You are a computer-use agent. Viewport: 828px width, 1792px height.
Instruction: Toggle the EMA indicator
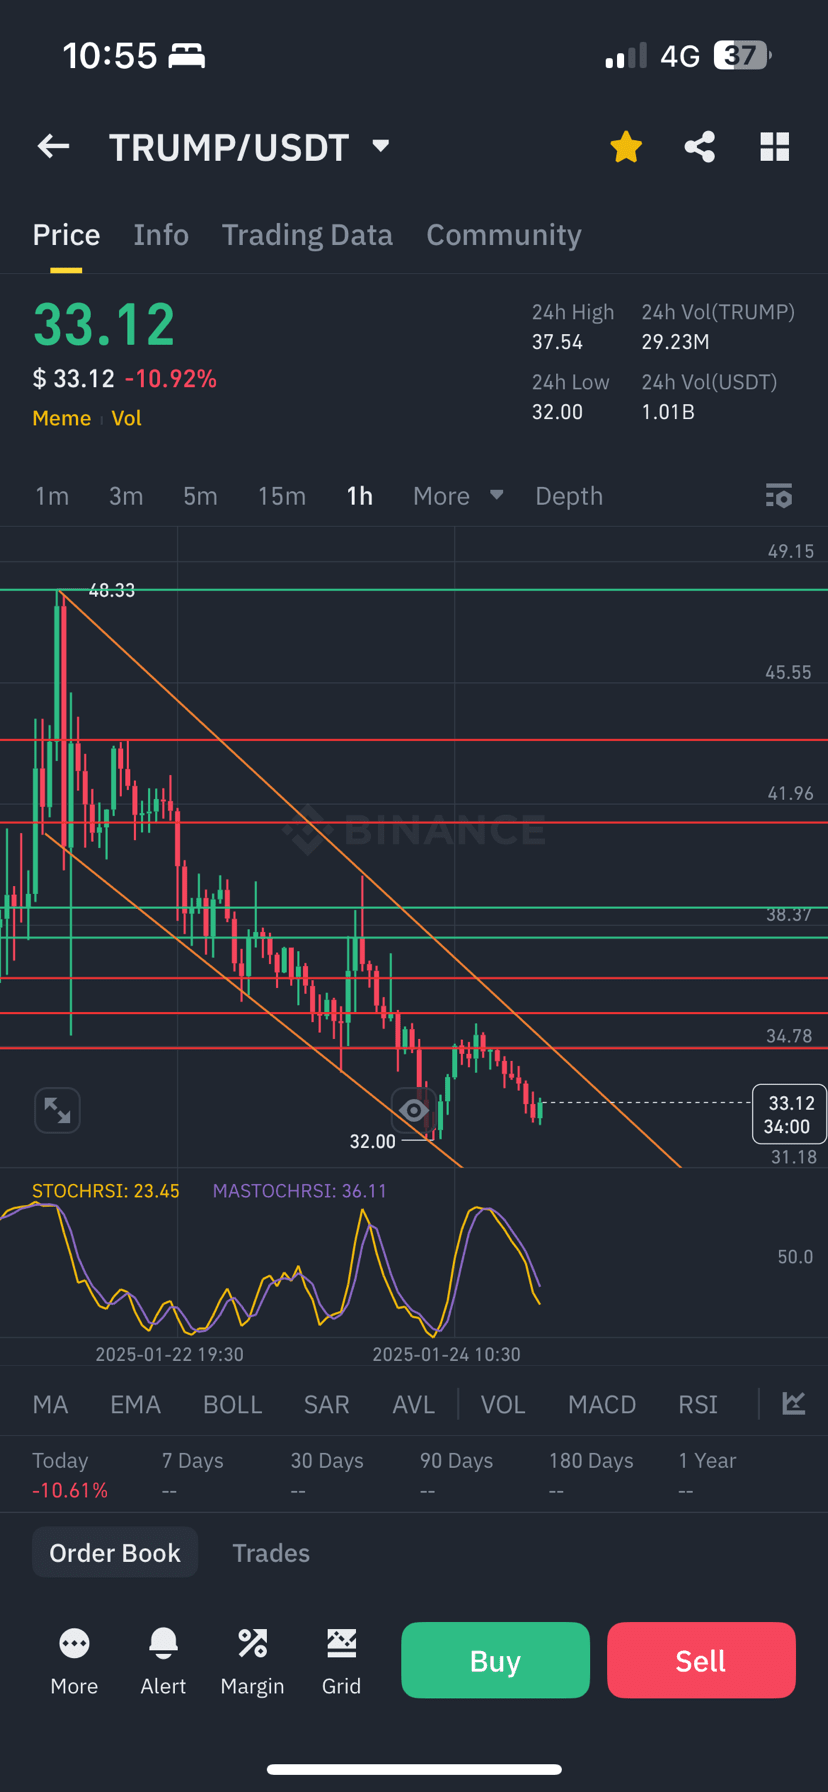click(135, 1404)
